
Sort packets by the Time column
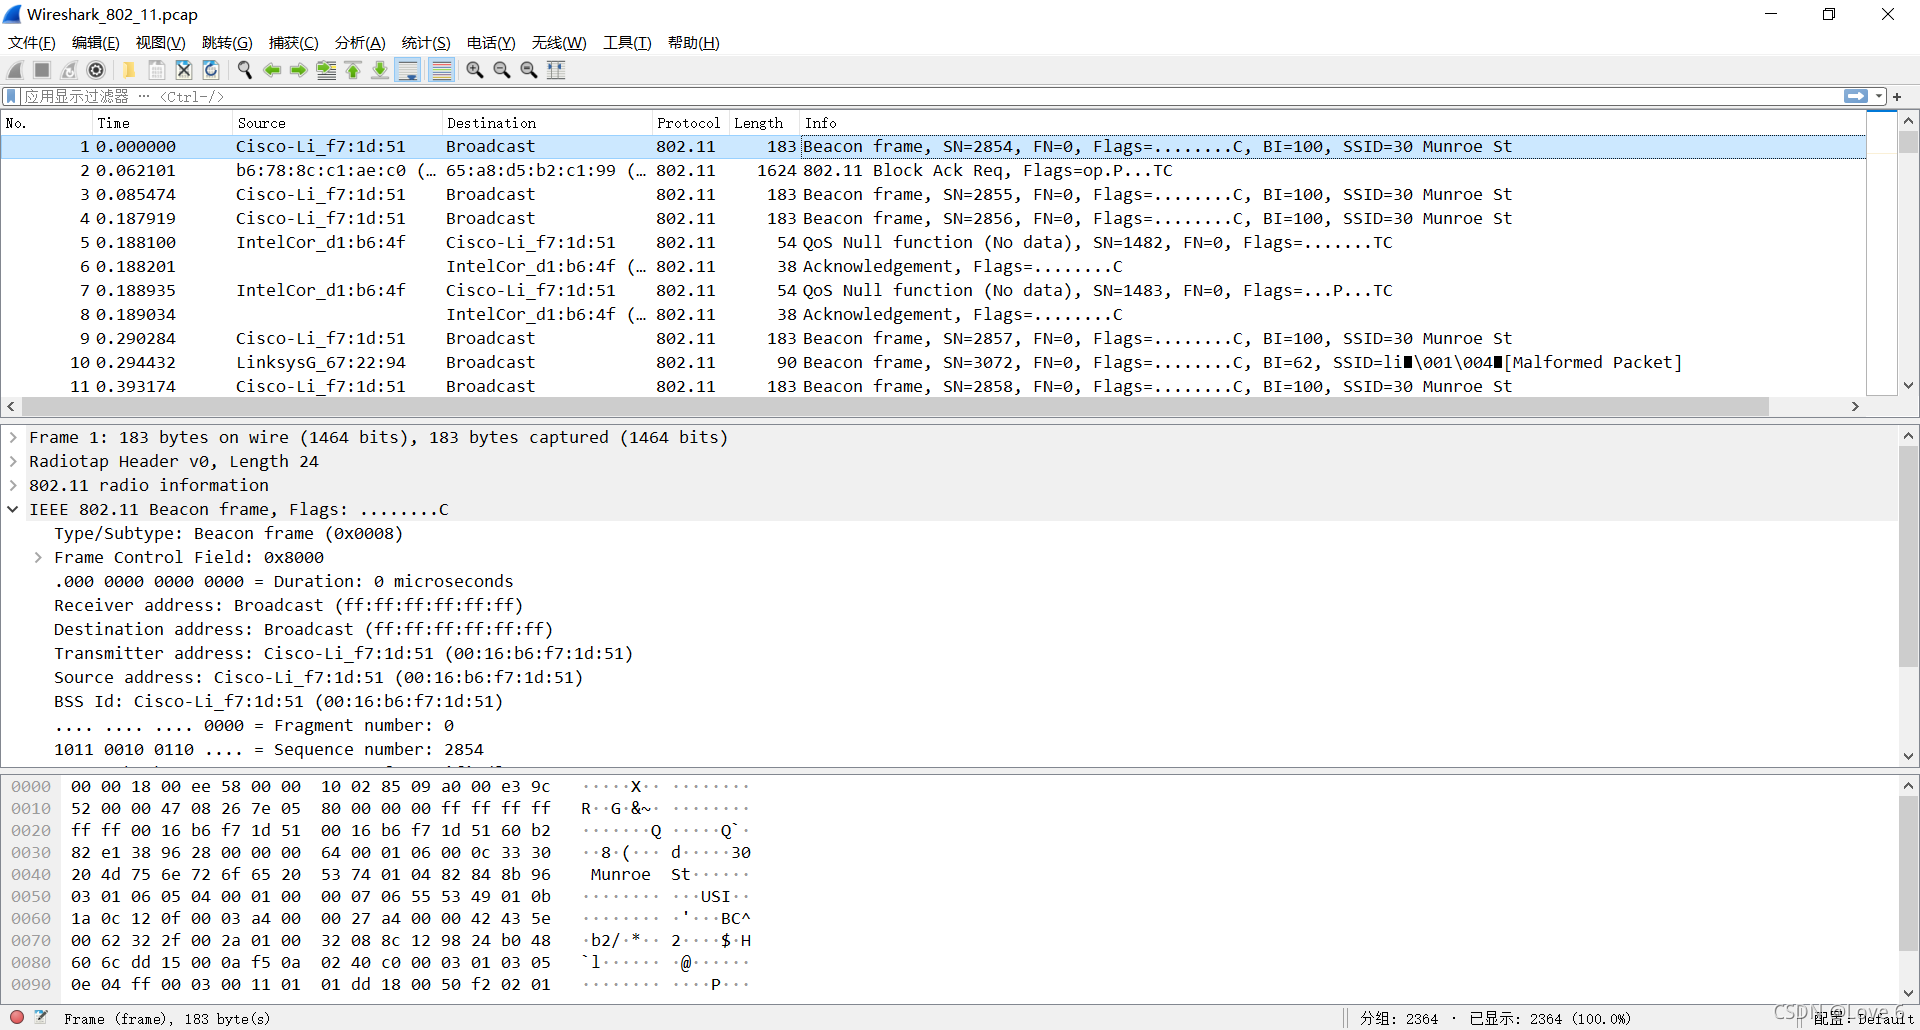[162, 123]
